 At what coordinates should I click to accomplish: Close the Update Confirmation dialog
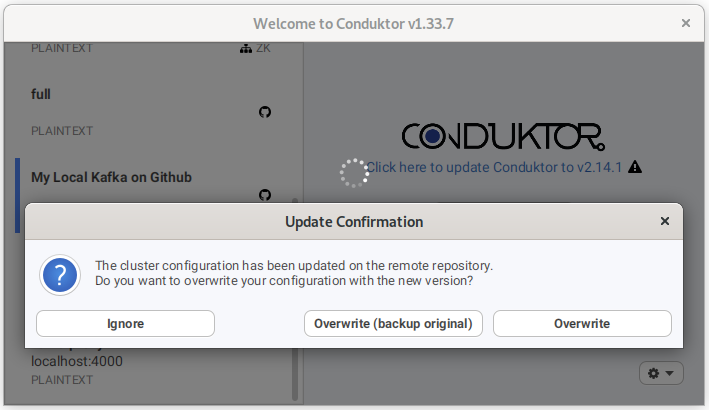(665, 221)
